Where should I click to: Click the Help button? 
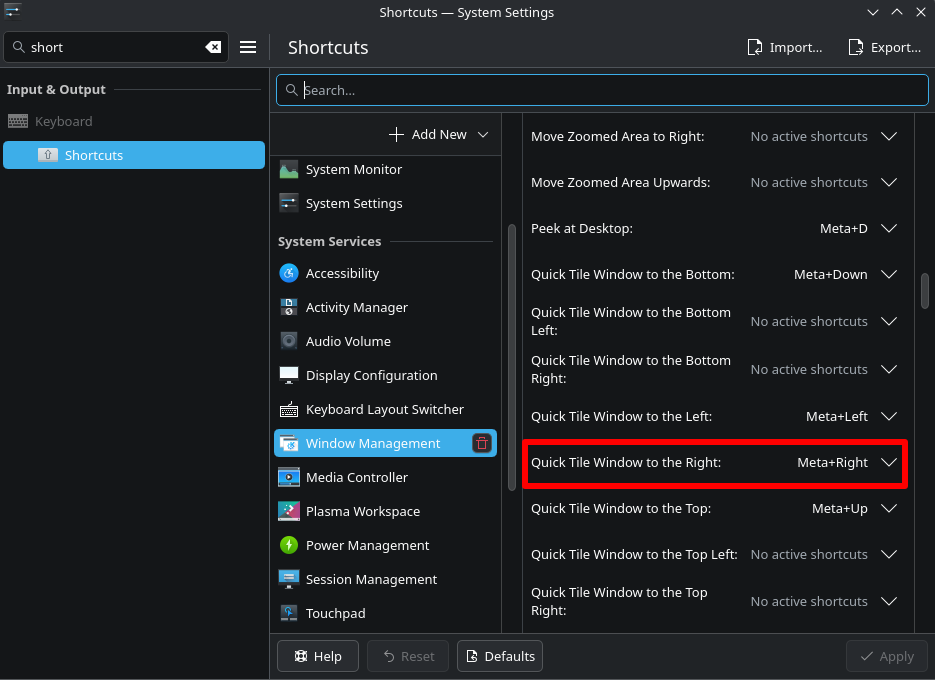317,656
